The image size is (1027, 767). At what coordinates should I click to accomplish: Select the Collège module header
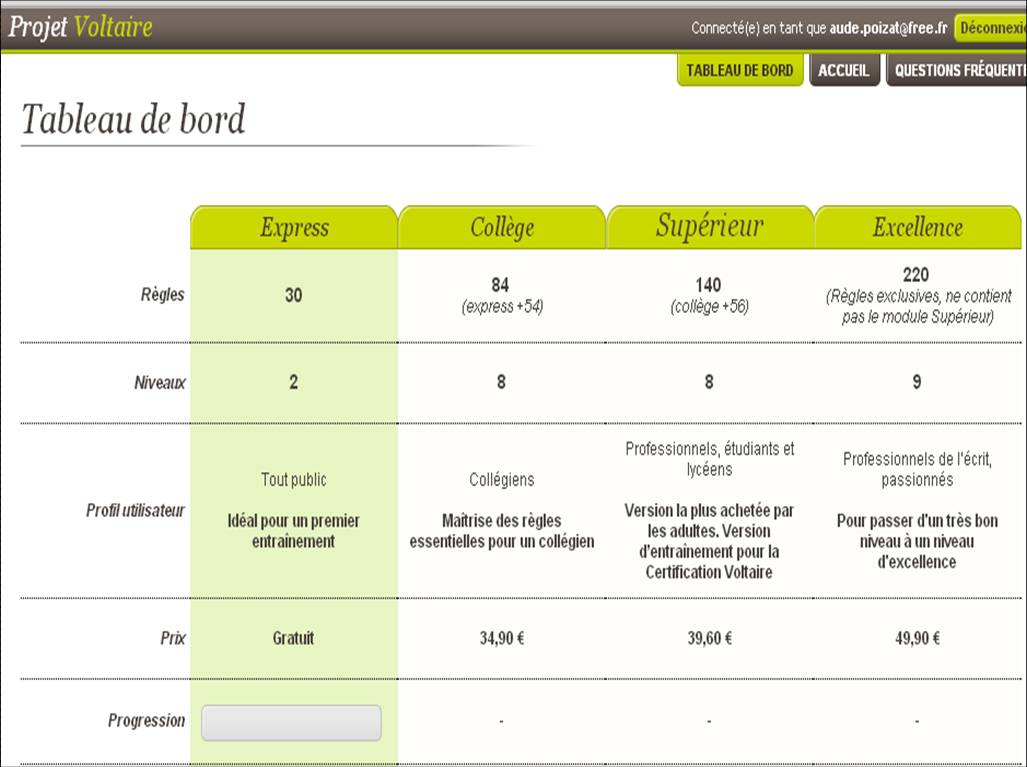[502, 227]
